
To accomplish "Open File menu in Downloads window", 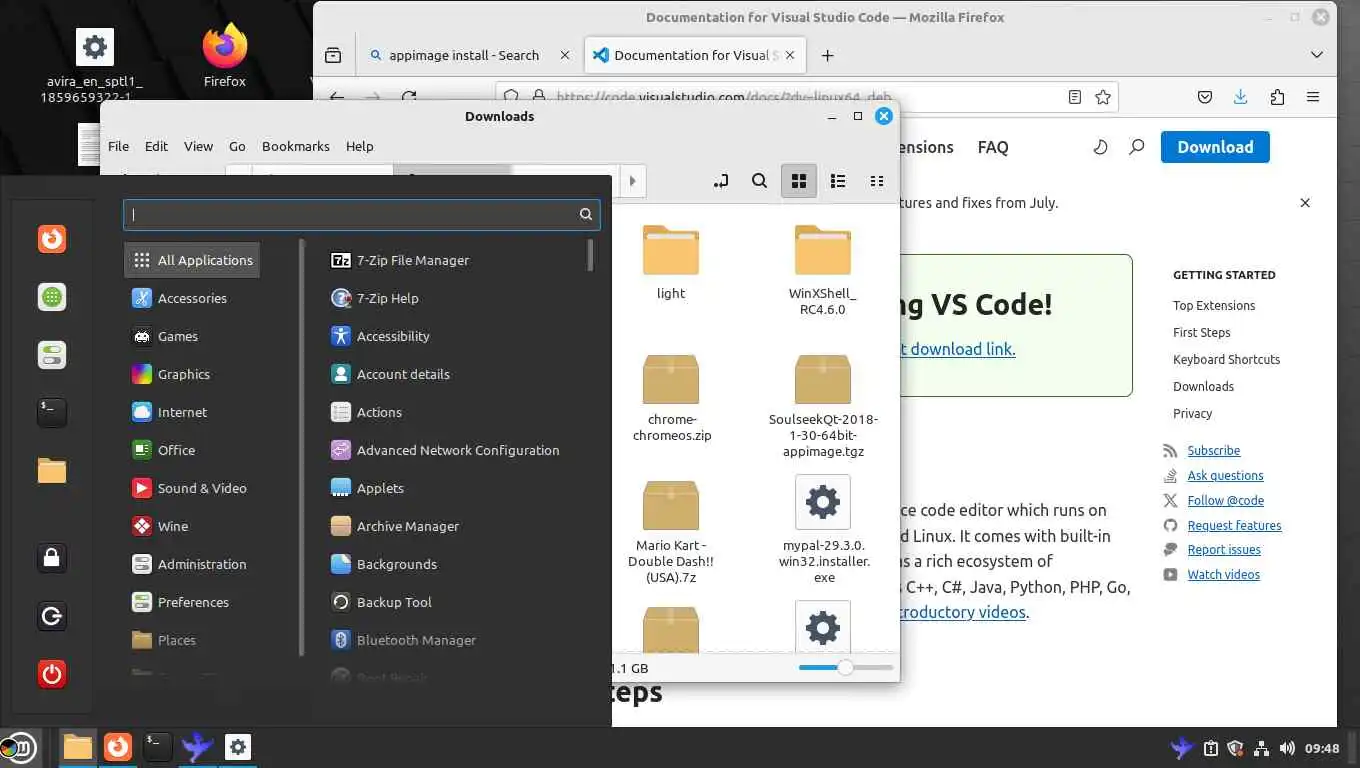I will coord(118,146).
